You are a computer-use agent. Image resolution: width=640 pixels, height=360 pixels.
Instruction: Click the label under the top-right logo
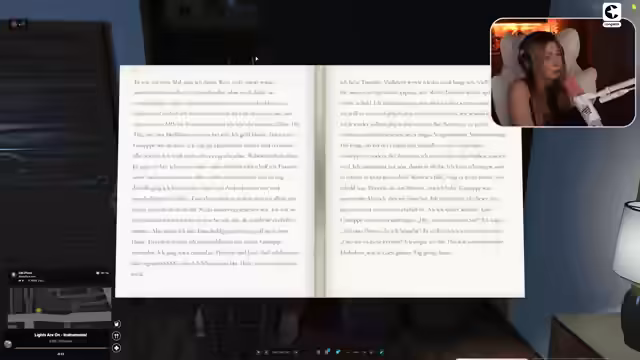(611, 24)
